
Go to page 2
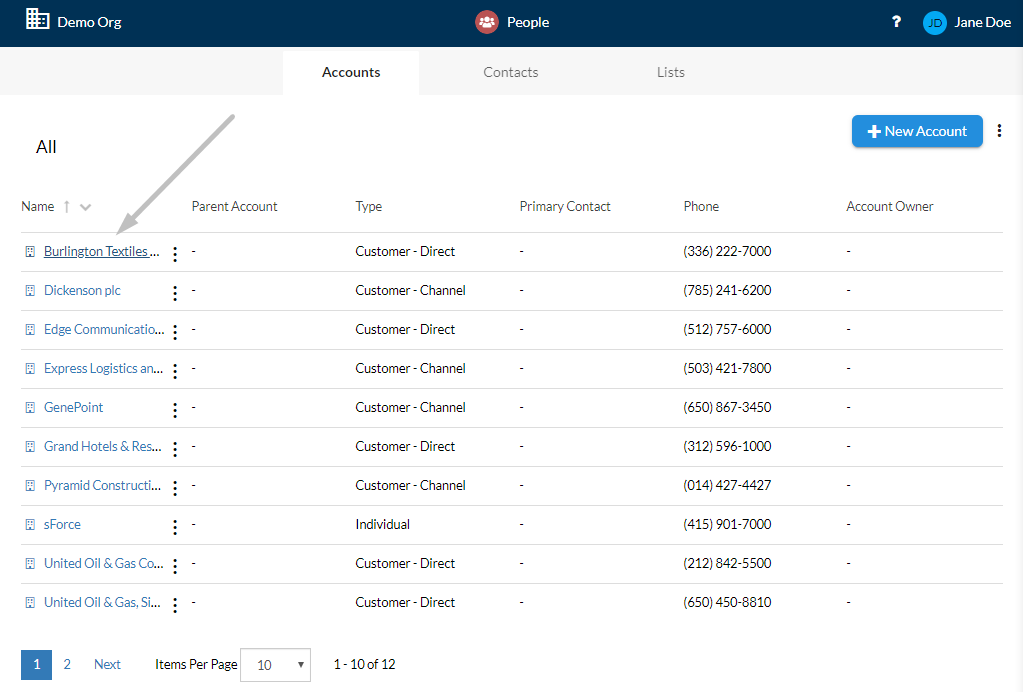point(67,665)
